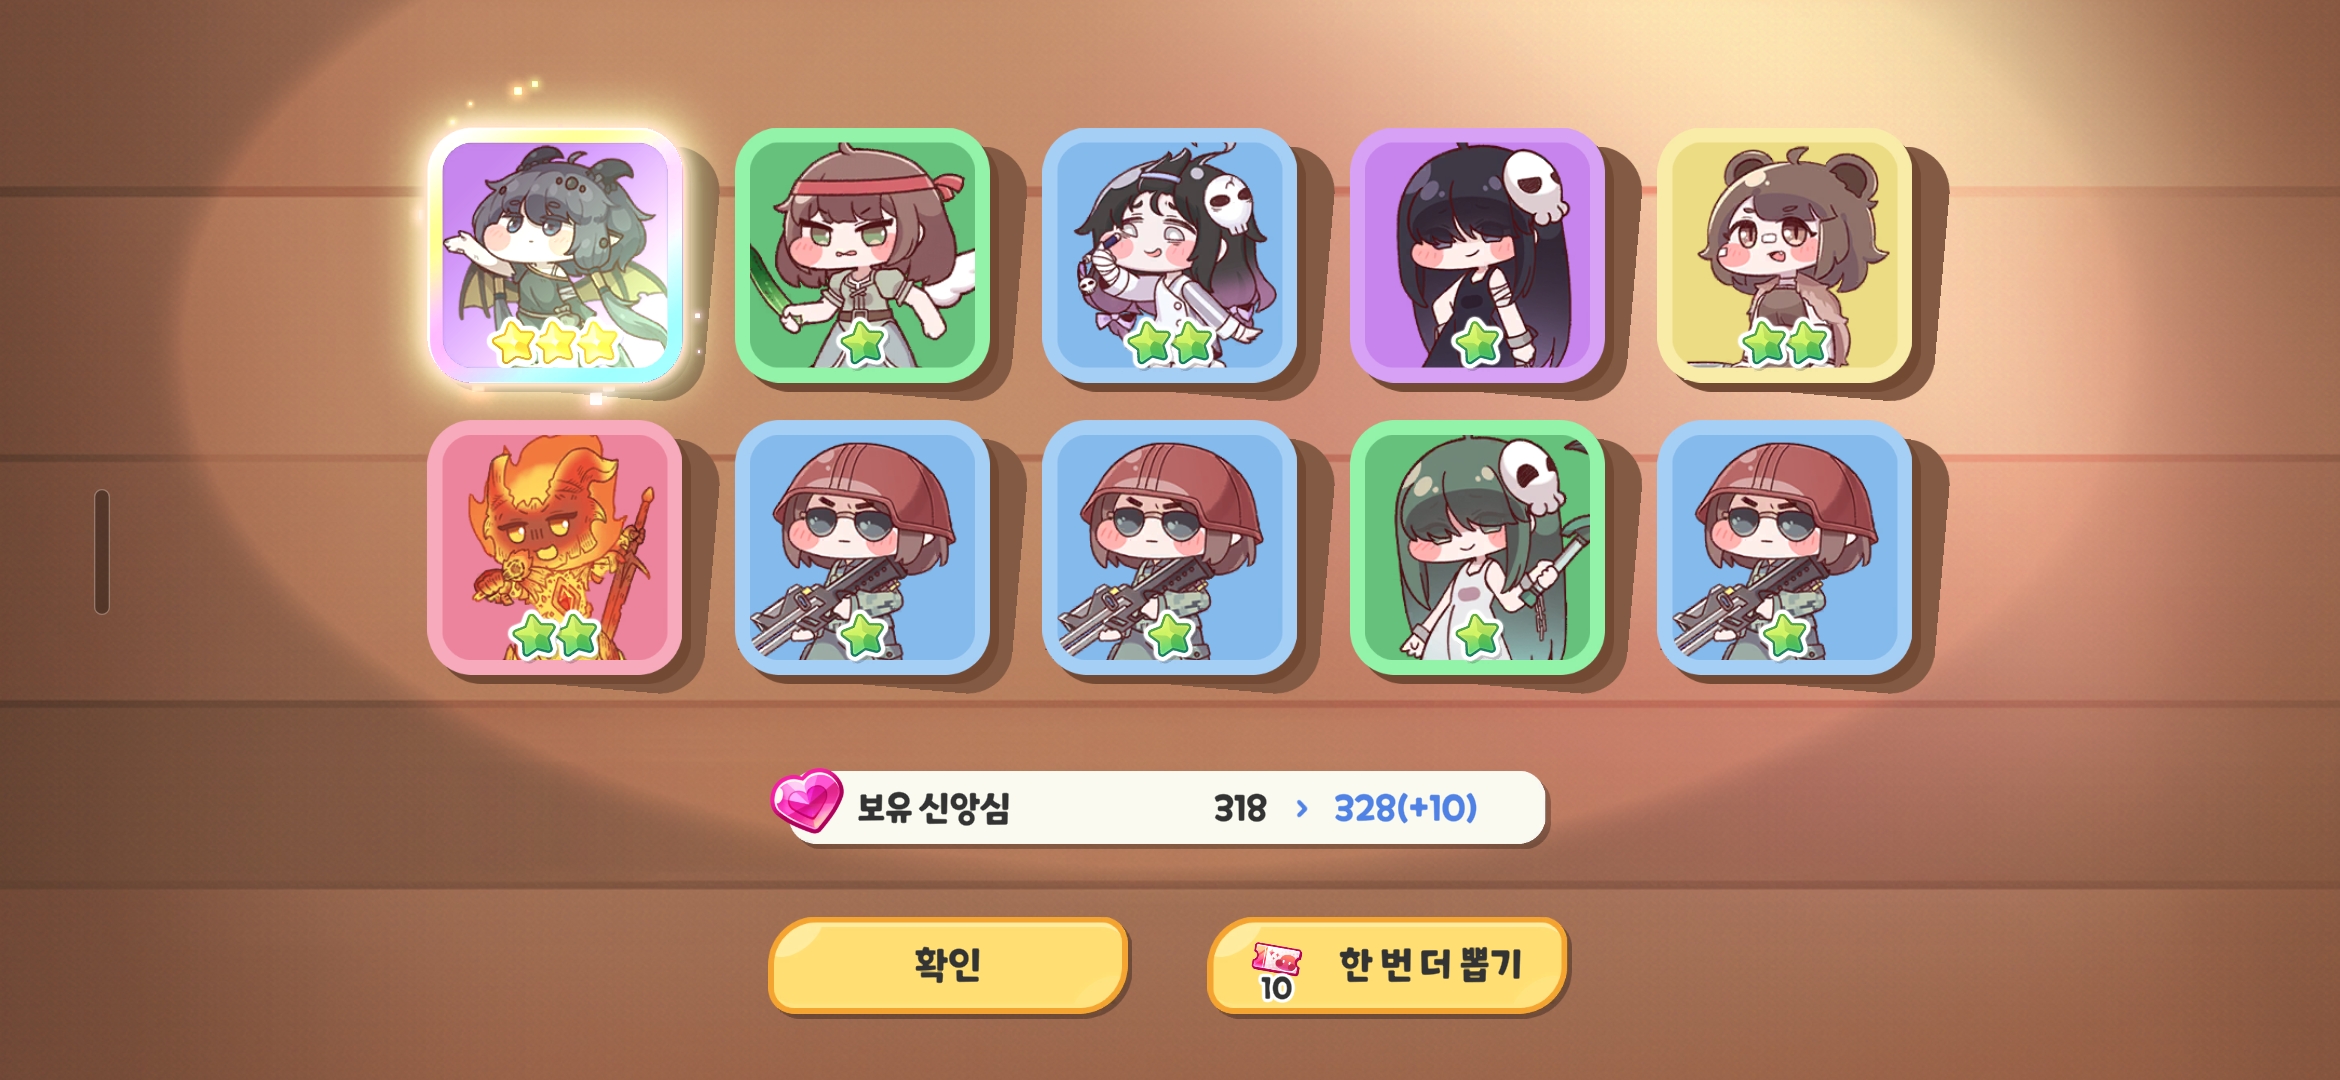Click the 확인 confirm button

coord(948,965)
